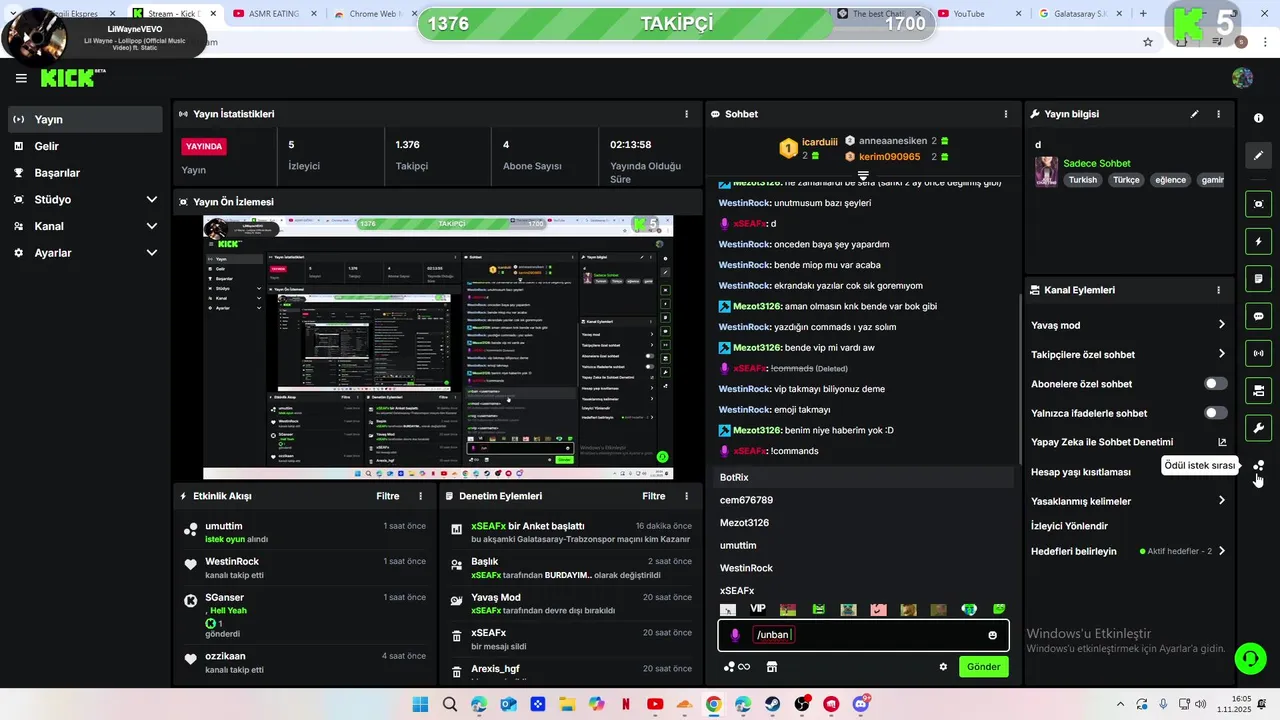The width and height of the screenshot is (1280, 720).
Task: Toggle the chat bubble panel icon in sidebar
Action: click(x=1258, y=316)
